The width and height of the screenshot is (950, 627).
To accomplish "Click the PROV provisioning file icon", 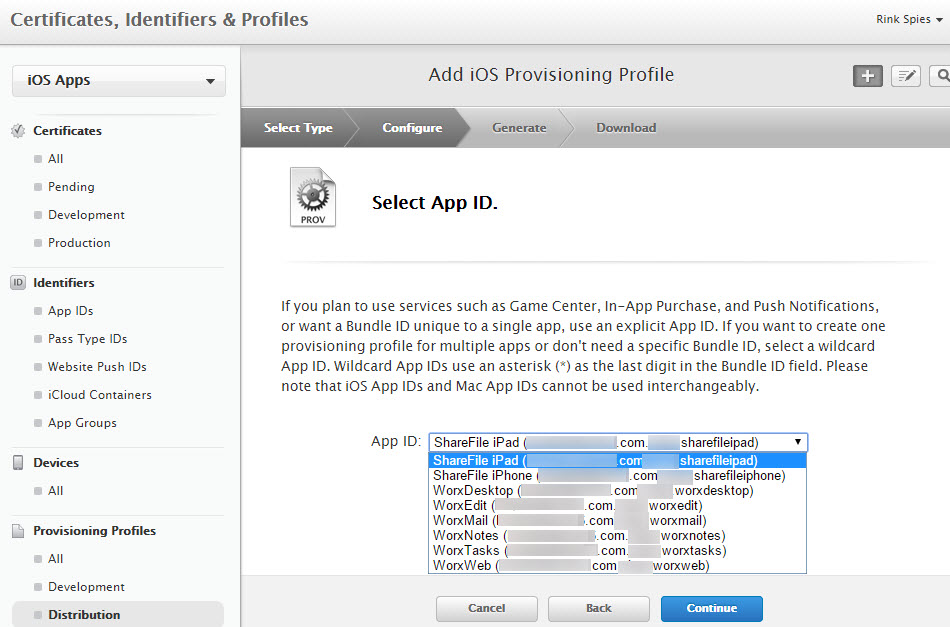I will [x=313, y=197].
